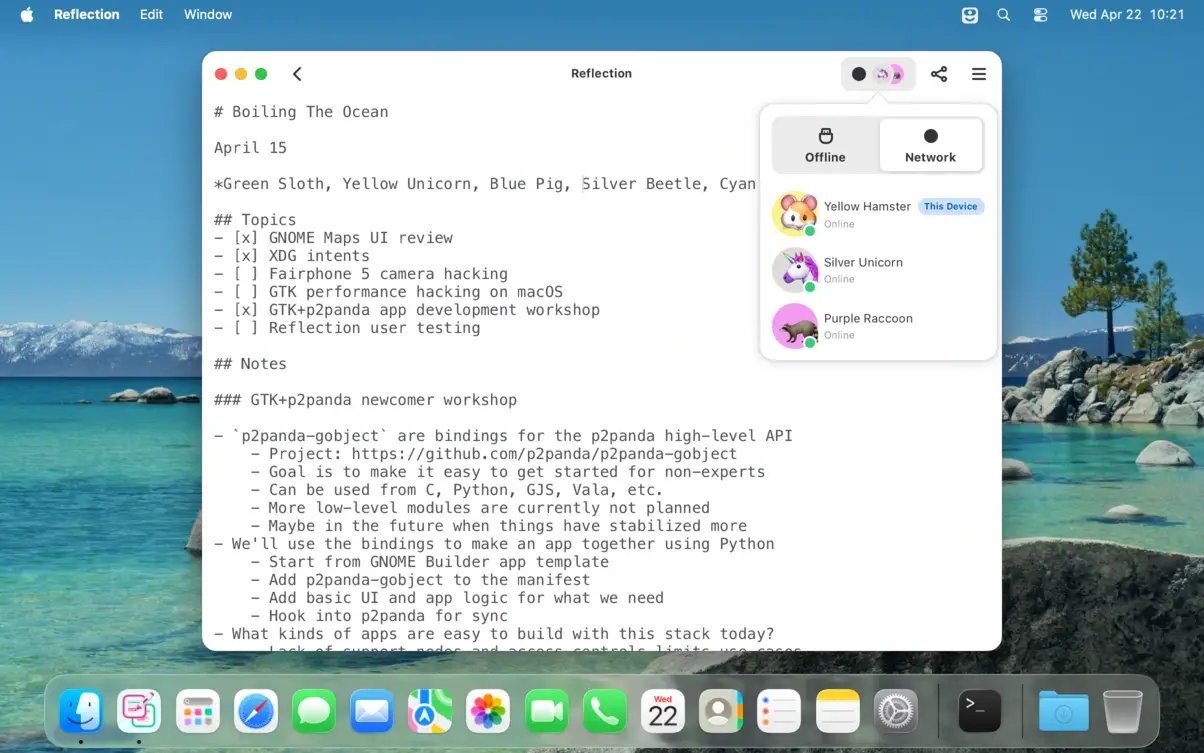The image size is (1204, 753).
Task: Click the screen sharing icon in the menu bar
Action: click(x=968, y=14)
